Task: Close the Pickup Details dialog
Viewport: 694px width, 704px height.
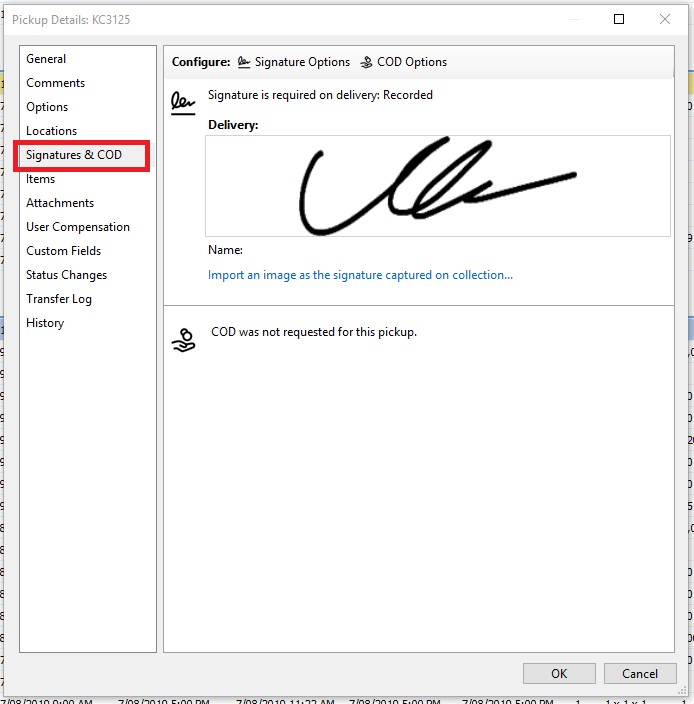Action: 665,19
